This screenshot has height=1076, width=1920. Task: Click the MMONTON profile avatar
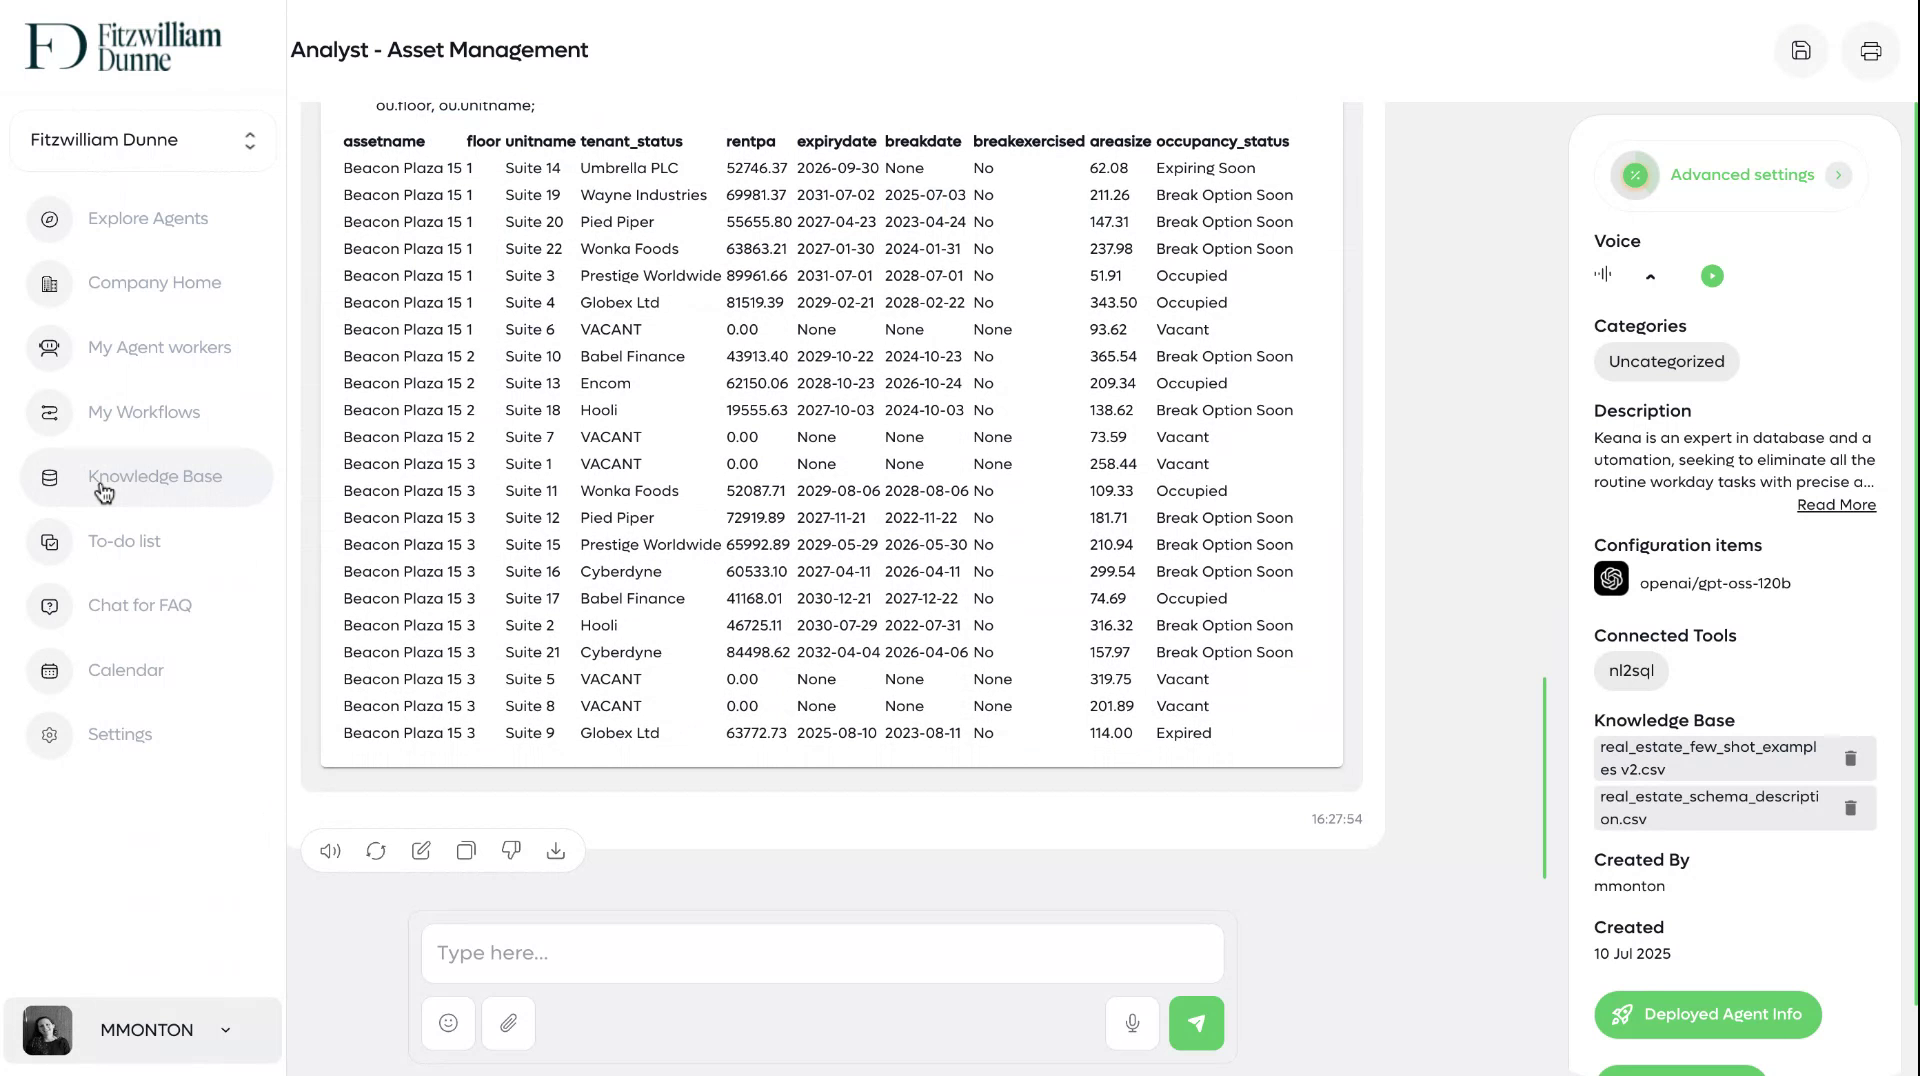(x=47, y=1030)
